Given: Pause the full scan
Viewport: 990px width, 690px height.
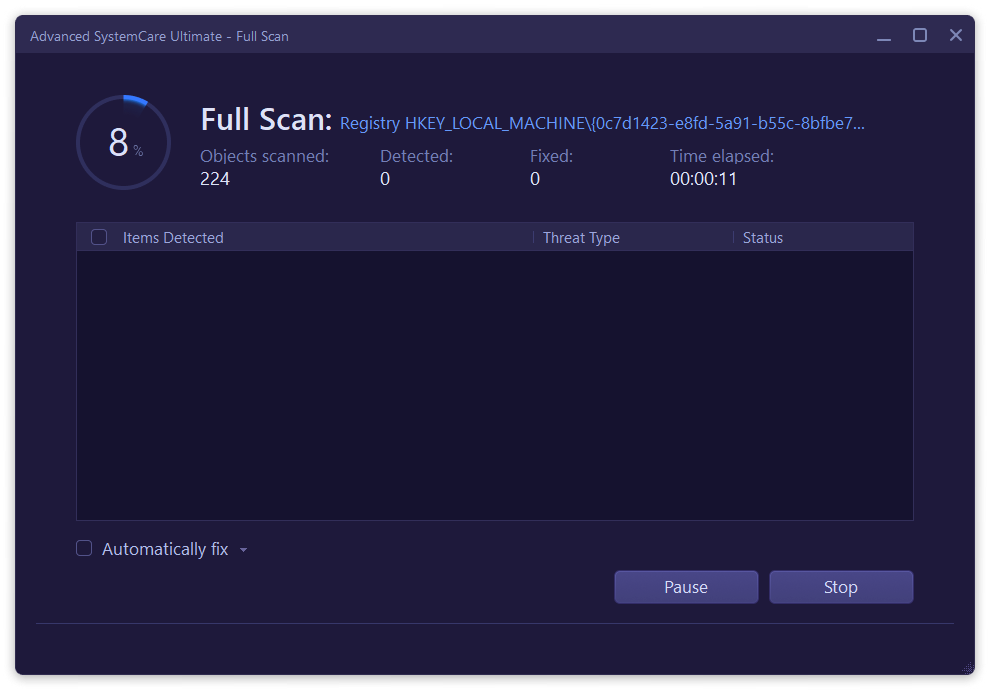Looking at the screenshot, I should coord(686,587).
